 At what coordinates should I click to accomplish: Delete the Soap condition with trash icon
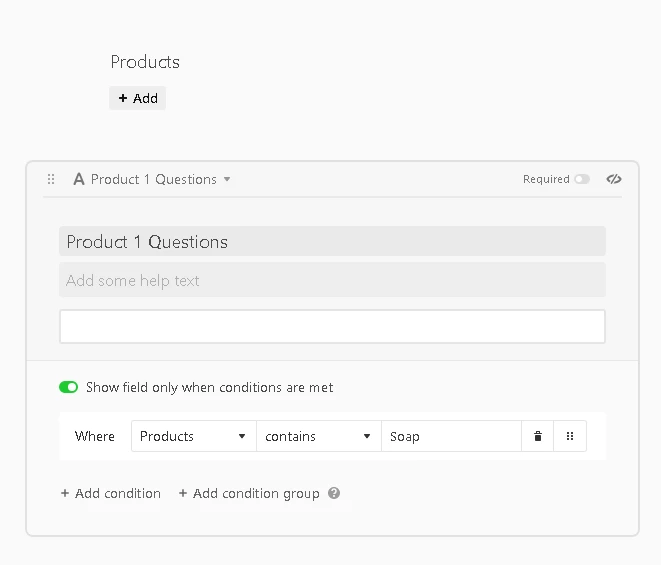tap(537, 436)
